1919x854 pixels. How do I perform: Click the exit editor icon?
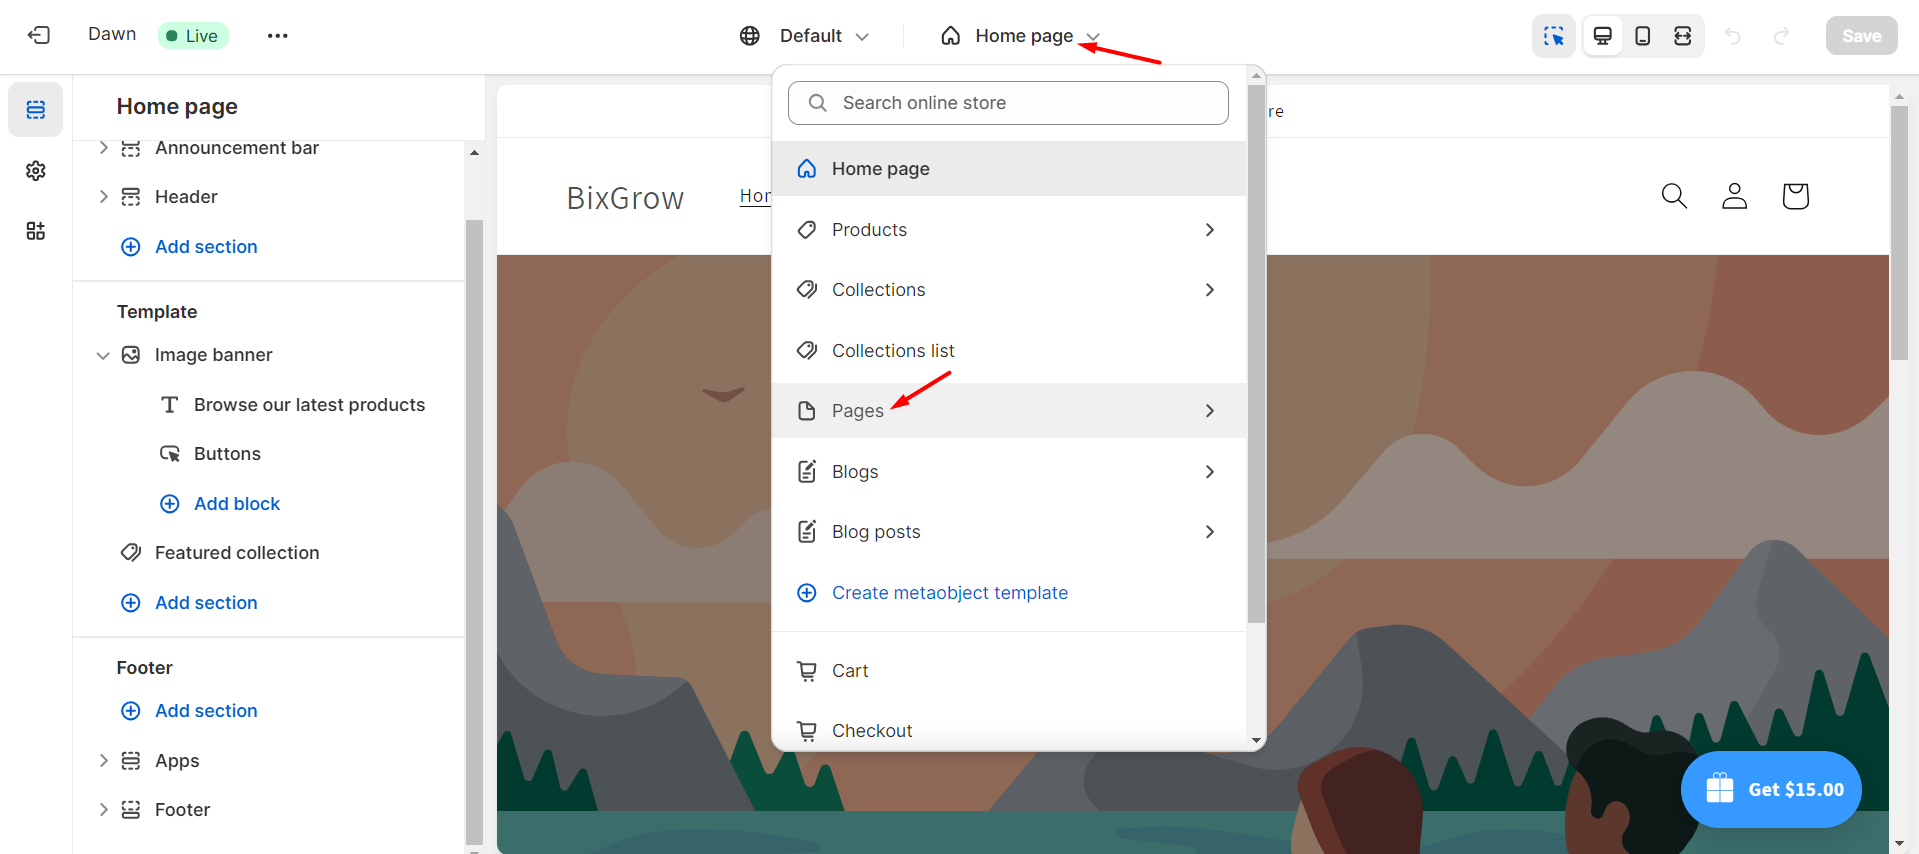coord(39,36)
